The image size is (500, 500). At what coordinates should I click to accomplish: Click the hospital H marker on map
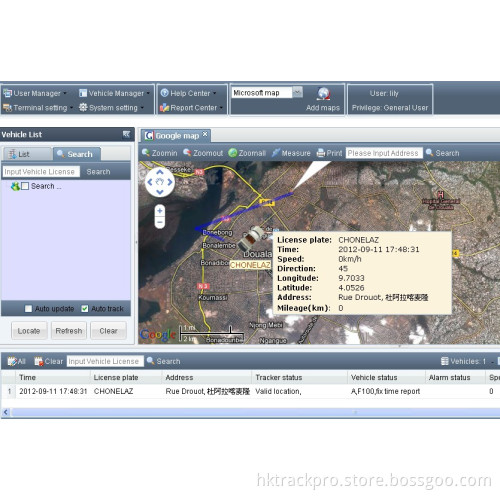pos(441,194)
